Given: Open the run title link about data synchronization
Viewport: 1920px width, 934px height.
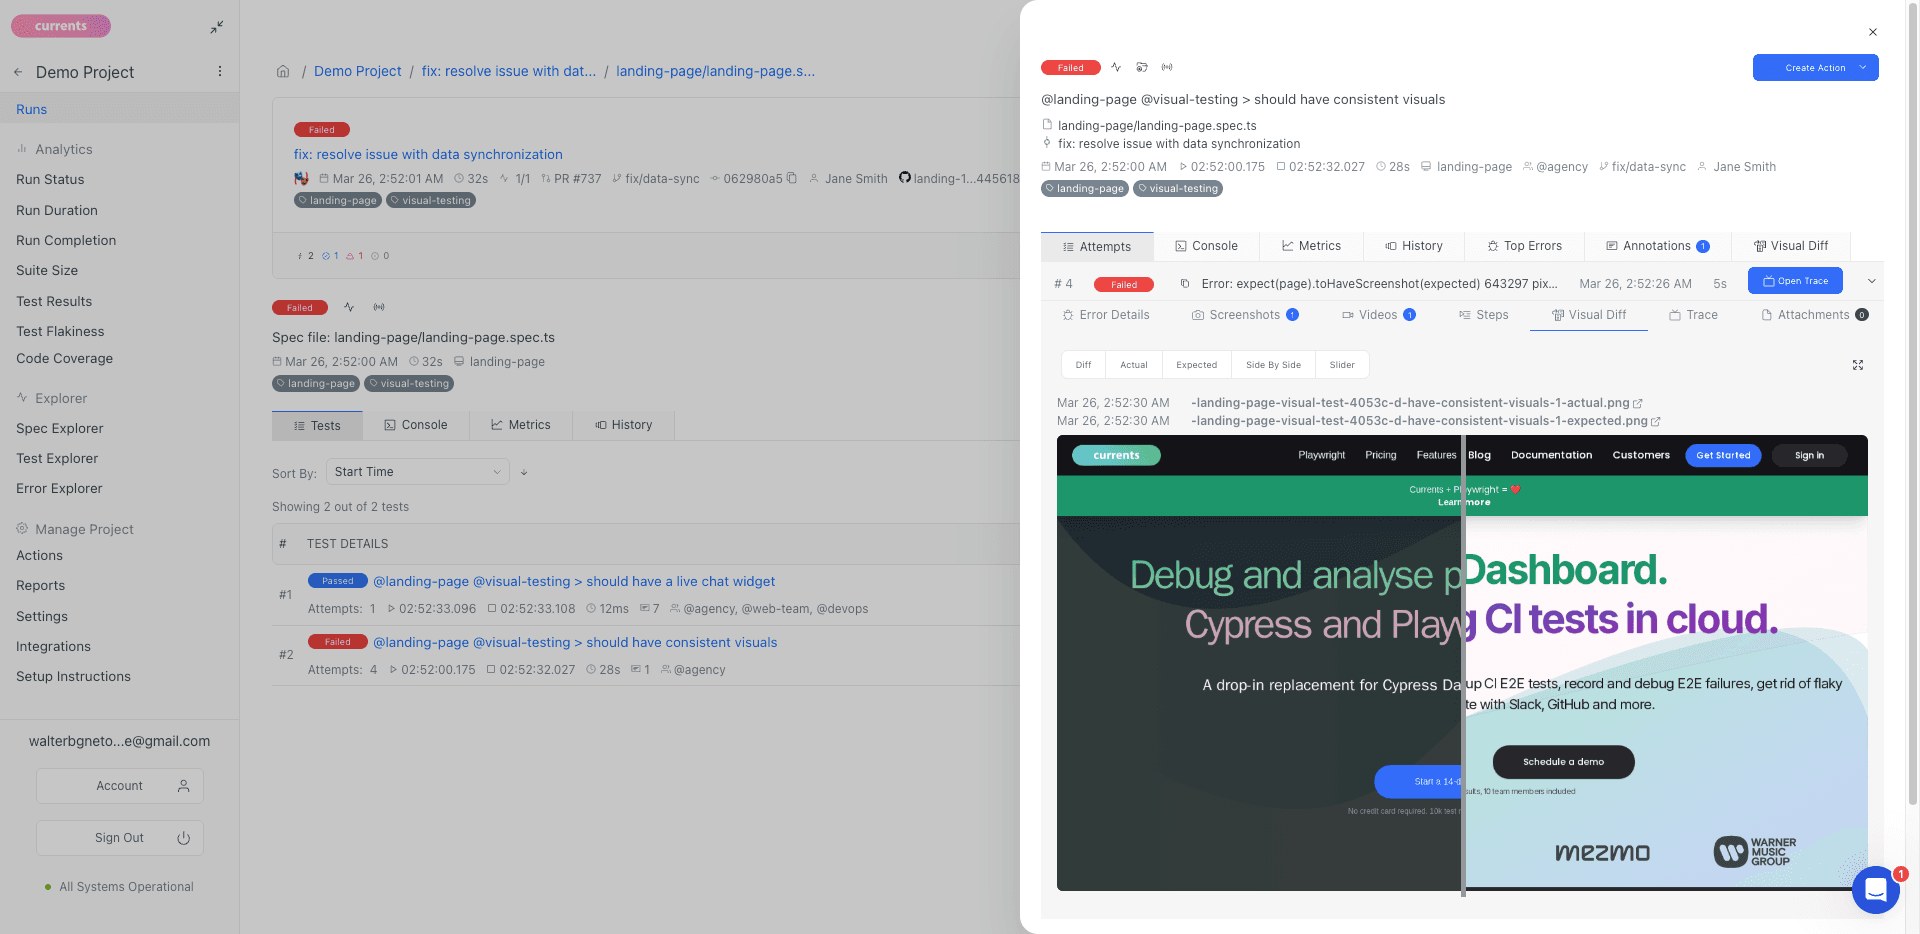Looking at the screenshot, I should 428,154.
